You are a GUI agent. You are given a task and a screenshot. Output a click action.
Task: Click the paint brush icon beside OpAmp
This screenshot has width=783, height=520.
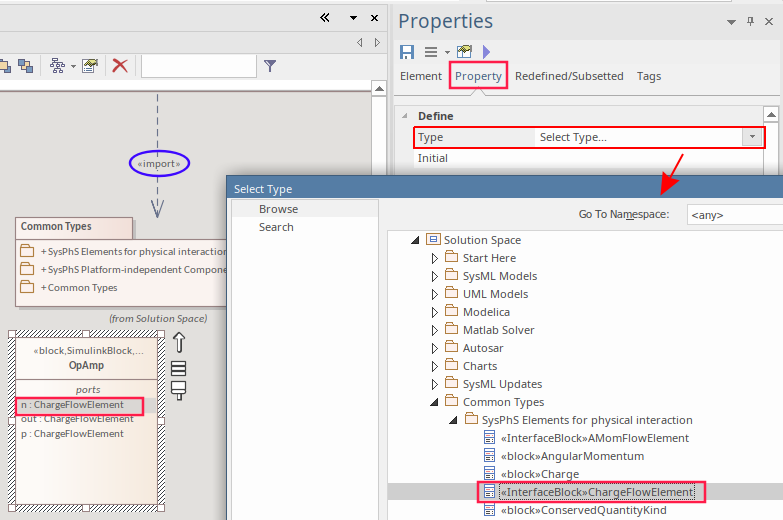[x=179, y=390]
